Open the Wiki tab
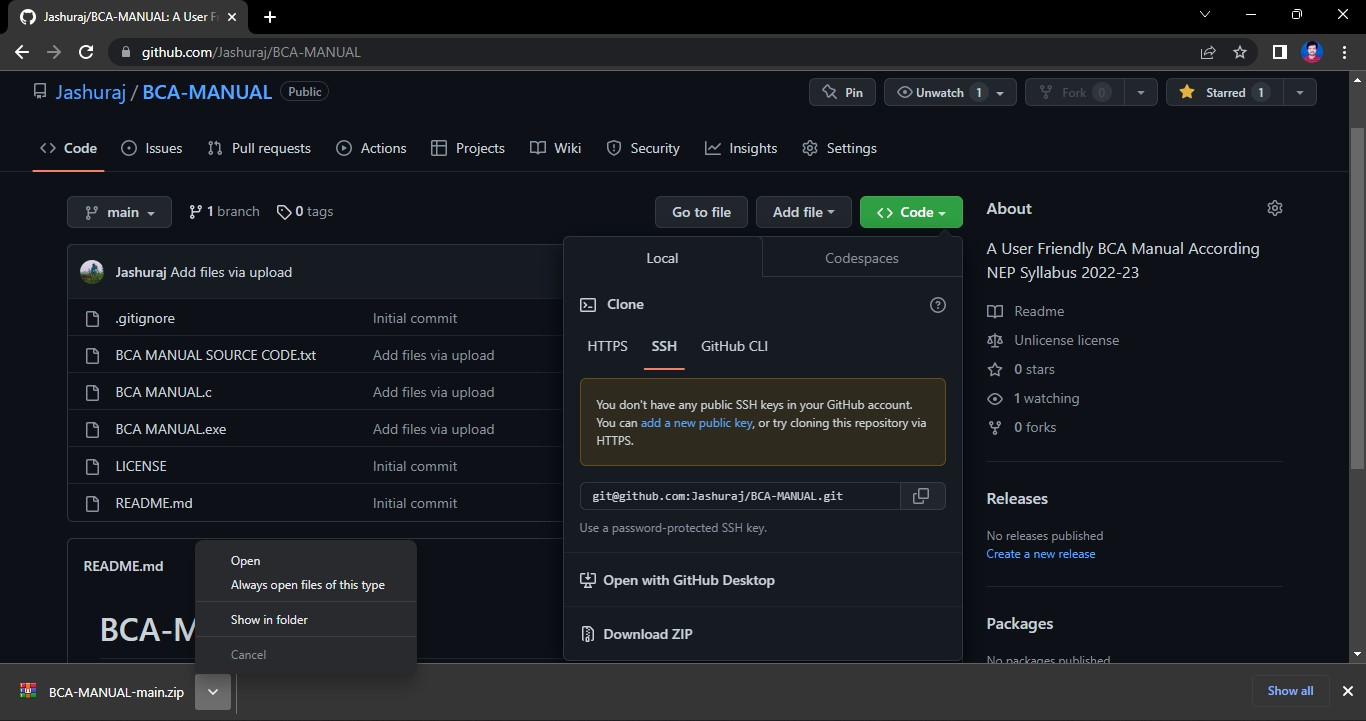This screenshot has width=1366, height=721. coord(555,148)
